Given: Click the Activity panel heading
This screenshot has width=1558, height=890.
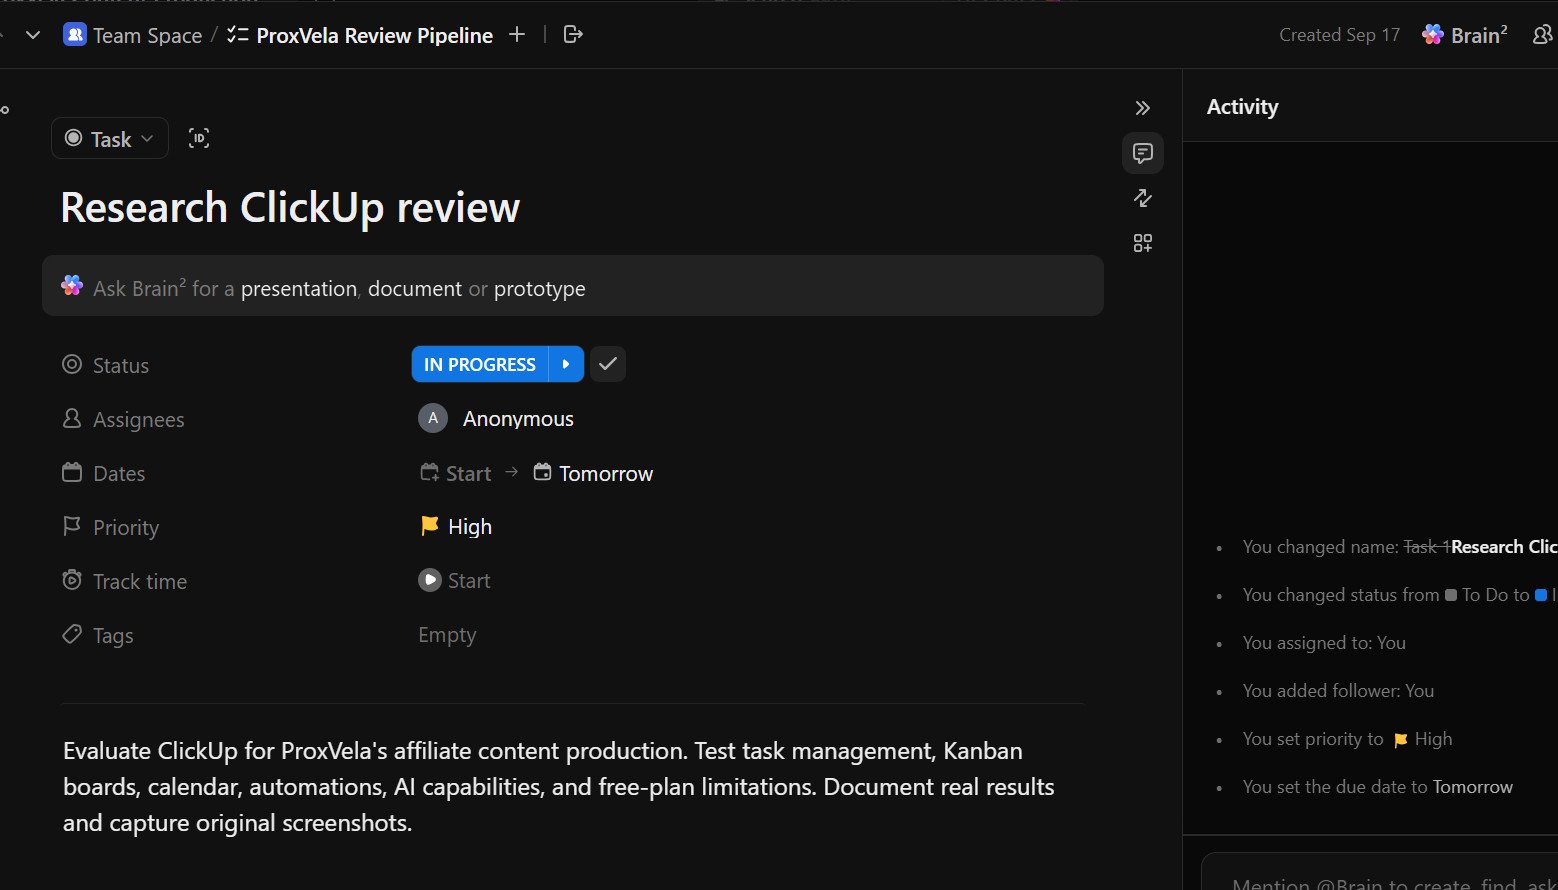Looking at the screenshot, I should coord(1242,107).
